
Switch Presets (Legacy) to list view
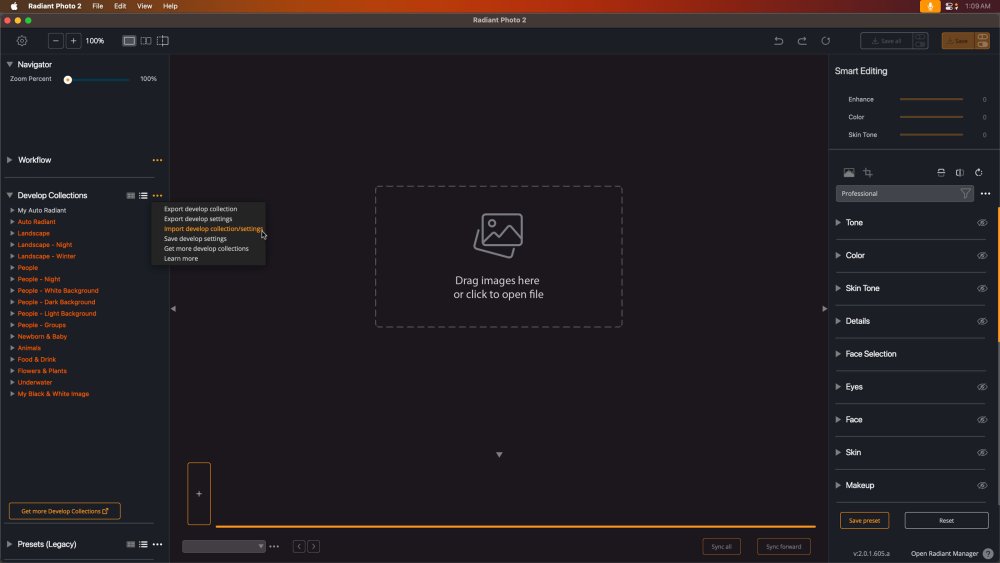click(143, 545)
